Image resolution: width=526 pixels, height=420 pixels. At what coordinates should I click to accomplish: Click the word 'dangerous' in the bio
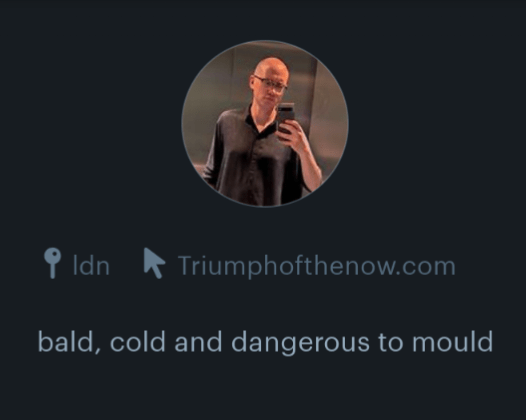pyautogui.click(x=301, y=343)
